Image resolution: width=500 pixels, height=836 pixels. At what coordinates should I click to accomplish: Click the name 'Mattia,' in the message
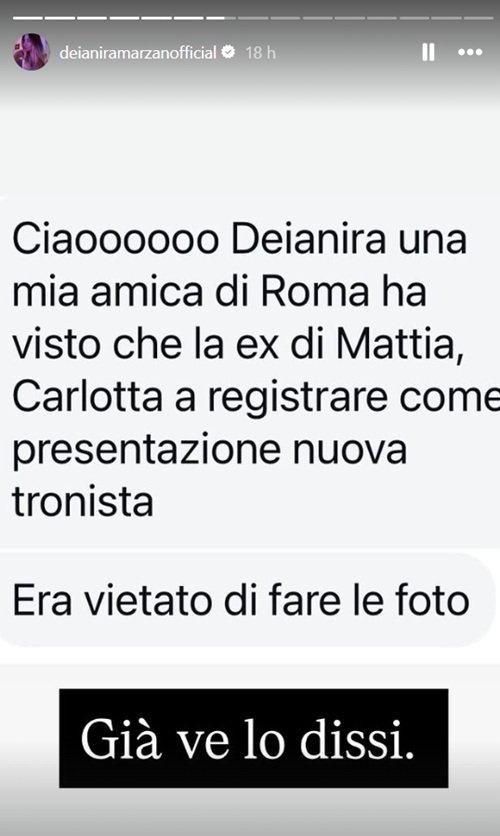[x=399, y=345]
